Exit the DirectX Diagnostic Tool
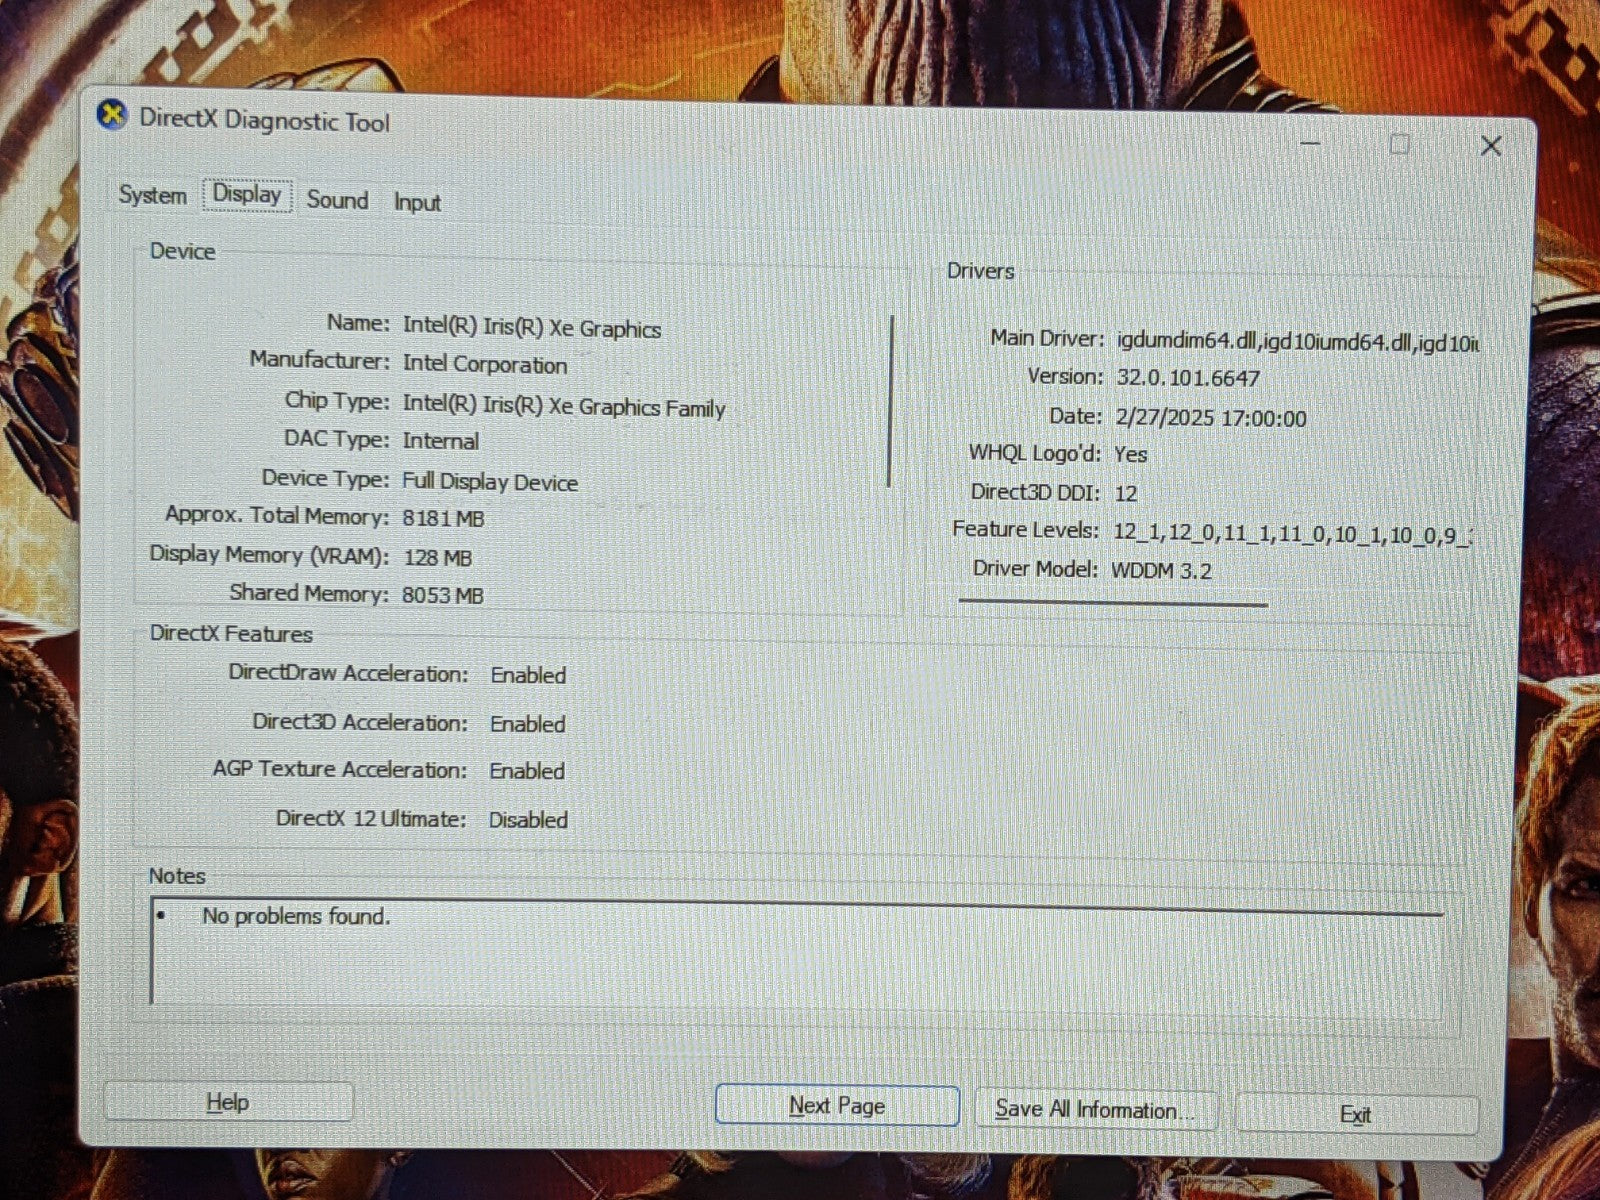Screen dimensions: 1600x1200 coord(1356,1115)
